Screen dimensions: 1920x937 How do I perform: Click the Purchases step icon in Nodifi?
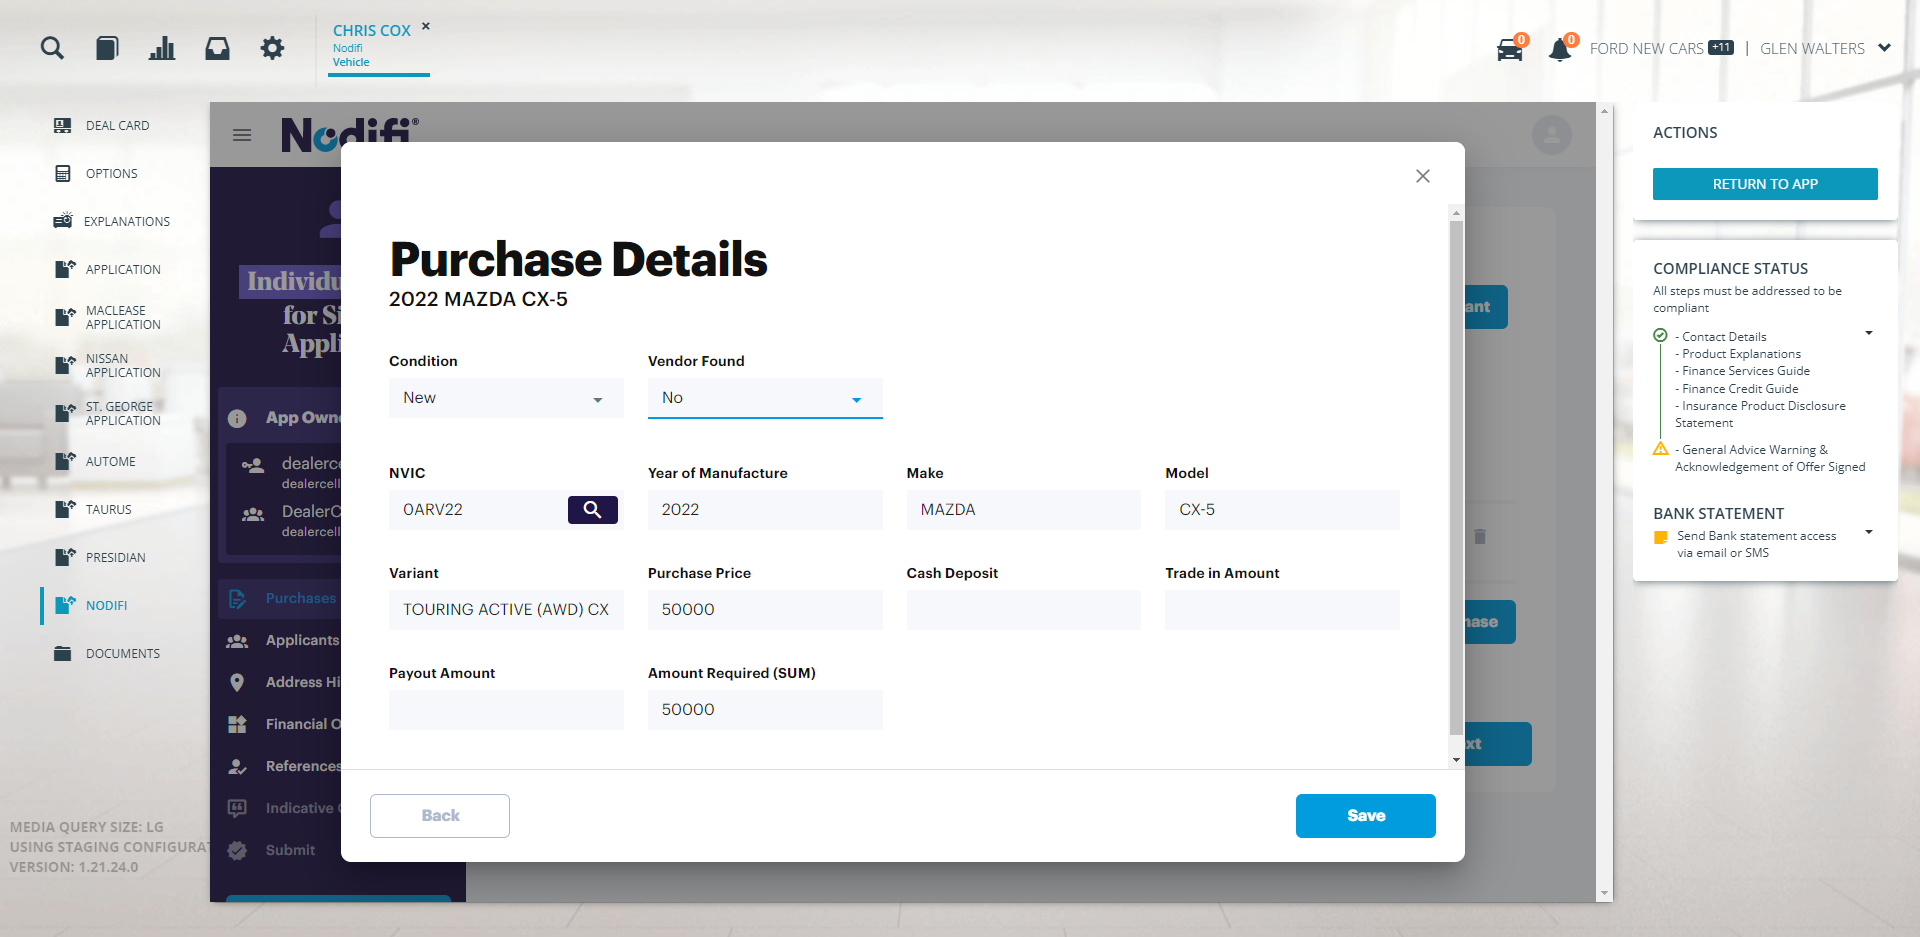237,599
